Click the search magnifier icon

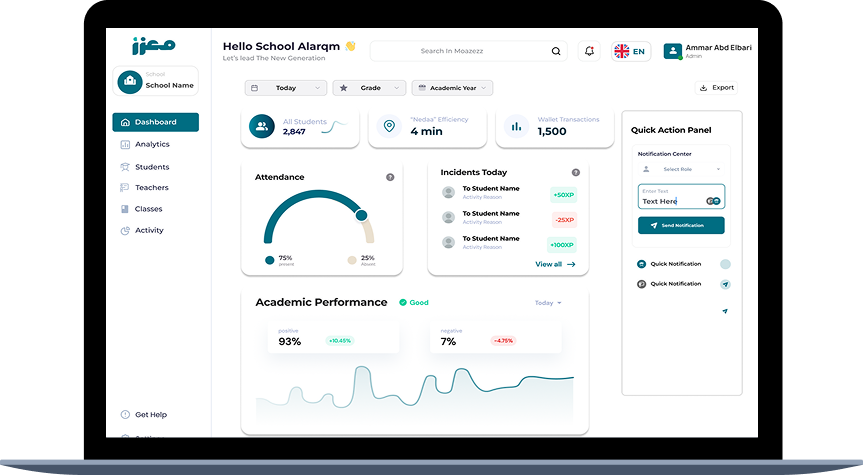click(556, 51)
